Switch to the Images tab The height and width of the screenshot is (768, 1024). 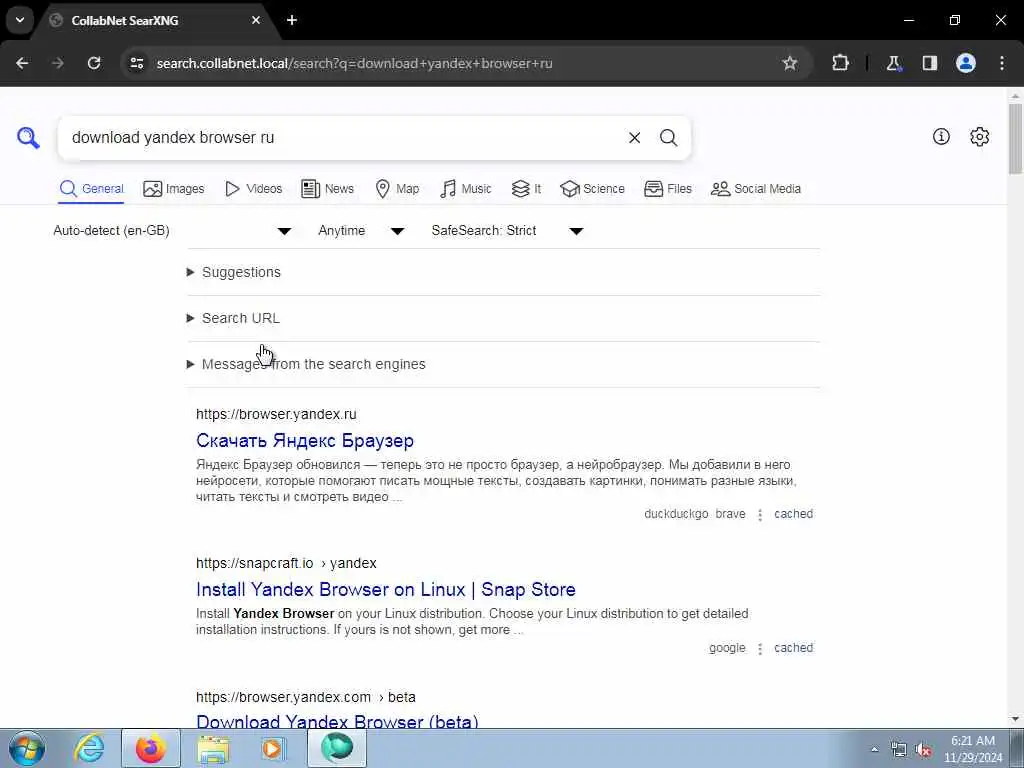[x=174, y=189]
